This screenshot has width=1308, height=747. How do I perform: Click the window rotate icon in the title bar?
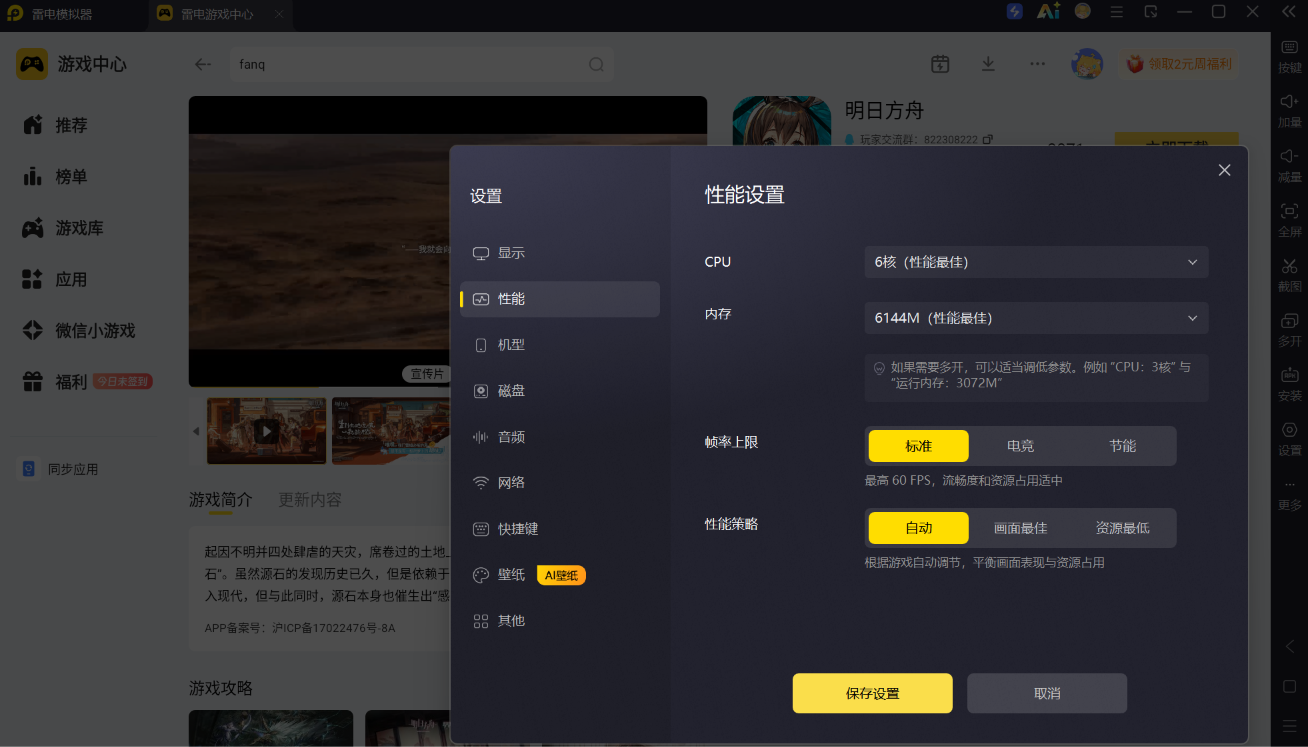pos(1151,12)
